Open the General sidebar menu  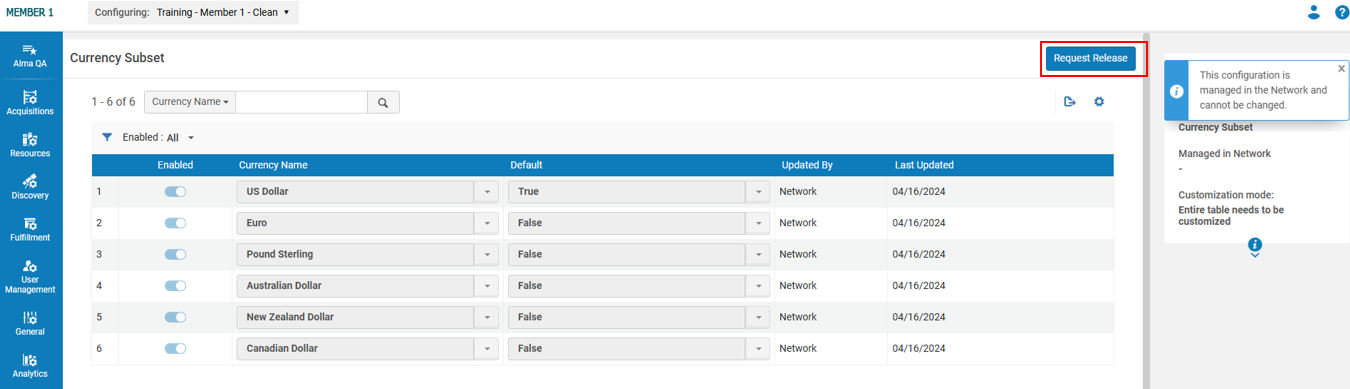30,323
